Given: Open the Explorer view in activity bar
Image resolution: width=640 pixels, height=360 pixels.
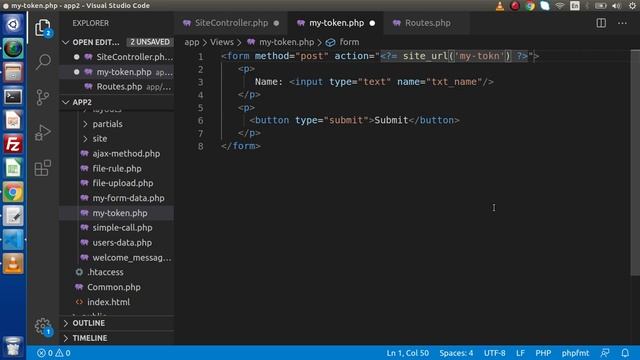Looking at the screenshot, I should coord(42,28).
